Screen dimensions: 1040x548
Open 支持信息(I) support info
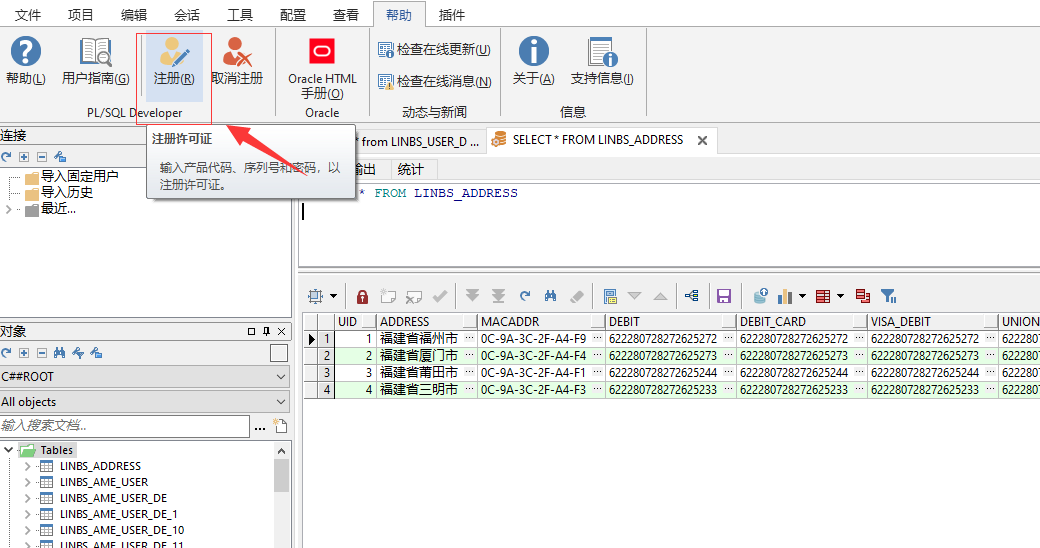coord(602,61)
